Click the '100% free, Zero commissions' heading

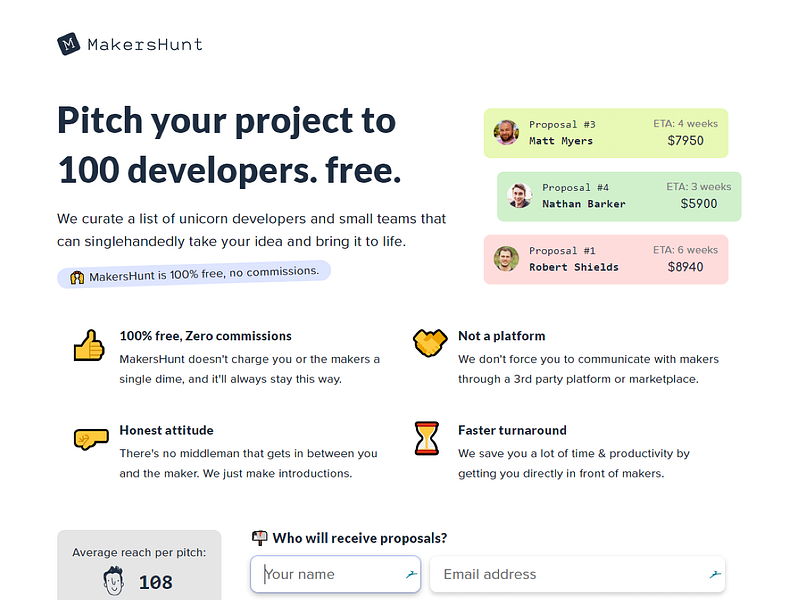click(206, 336)
